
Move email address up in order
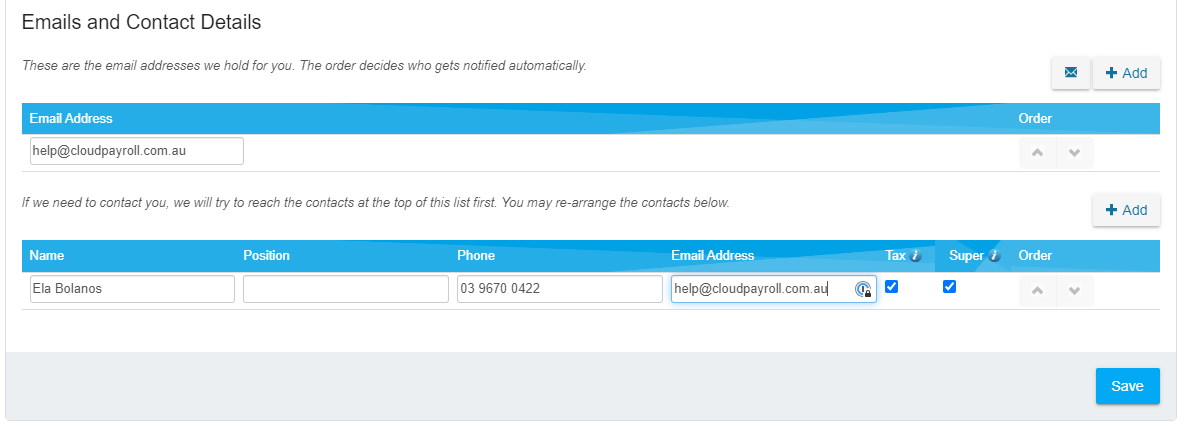(1037, 153)
